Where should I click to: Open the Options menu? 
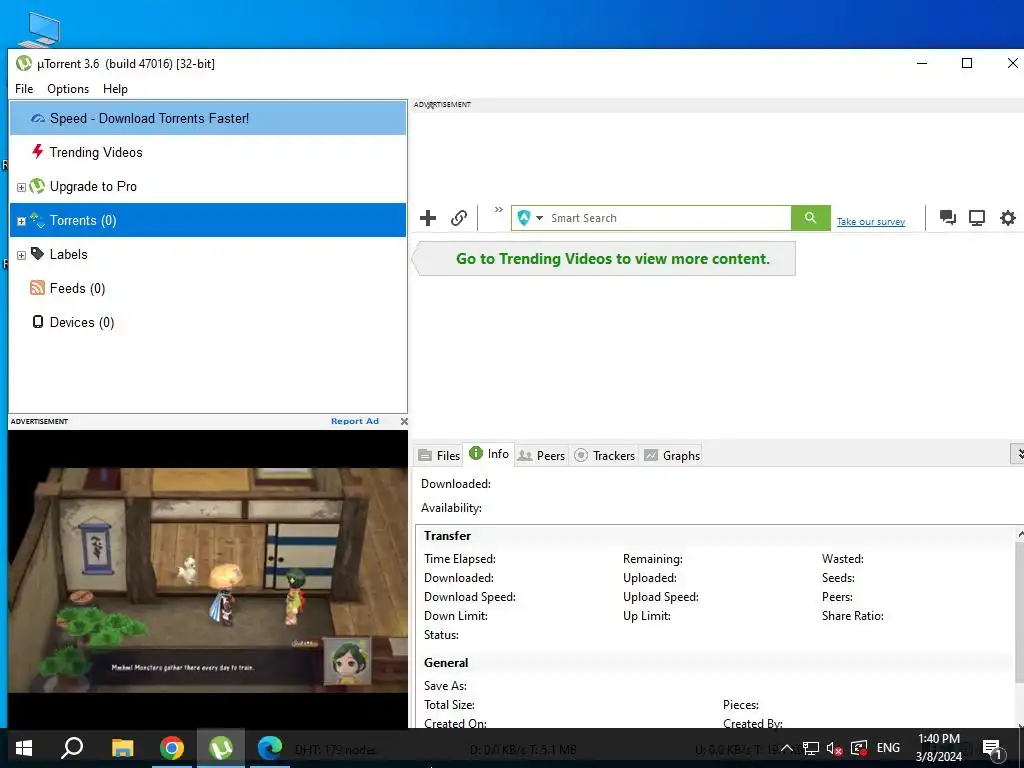coord(68,89)
